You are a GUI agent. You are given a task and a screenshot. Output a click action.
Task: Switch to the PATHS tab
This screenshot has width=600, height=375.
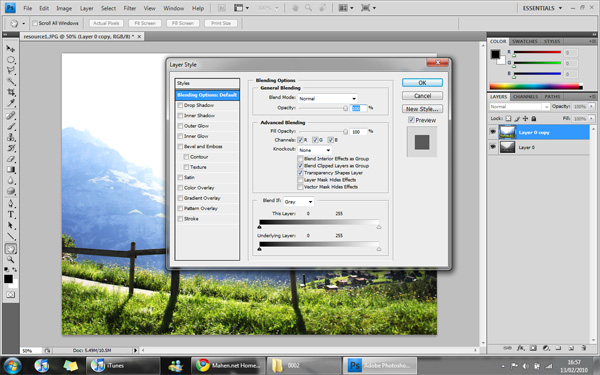(x=552, y=97)
